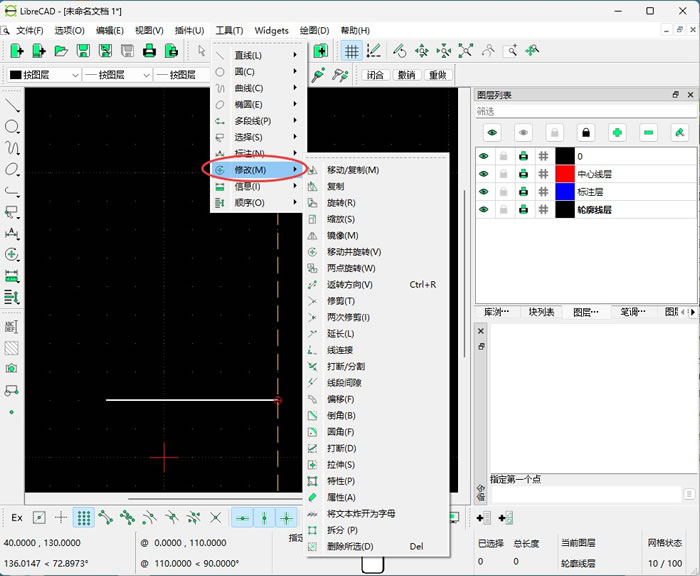The image size is (700, 576).
Task: Select the Line tool in left sidebar
Action: pos(12,105)
